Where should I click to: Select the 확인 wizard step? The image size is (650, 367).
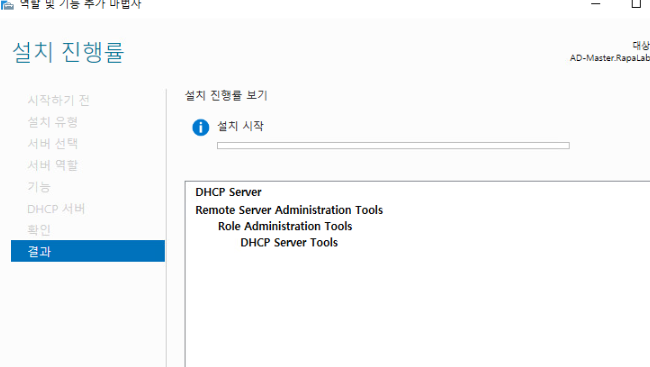(39, 230)
